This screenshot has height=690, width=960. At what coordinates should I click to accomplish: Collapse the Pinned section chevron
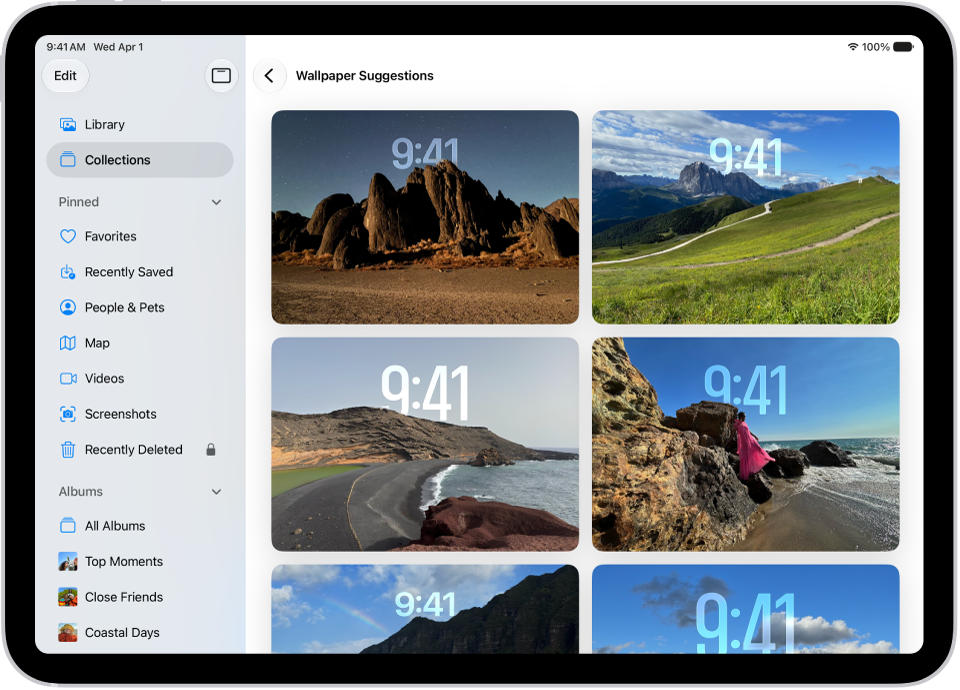click(217, 202)
